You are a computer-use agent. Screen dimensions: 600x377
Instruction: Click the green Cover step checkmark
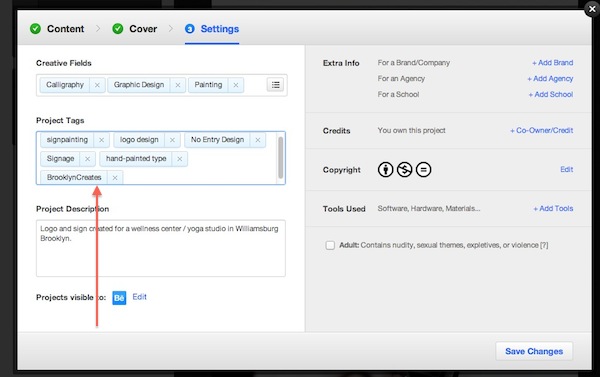(118, 29)
